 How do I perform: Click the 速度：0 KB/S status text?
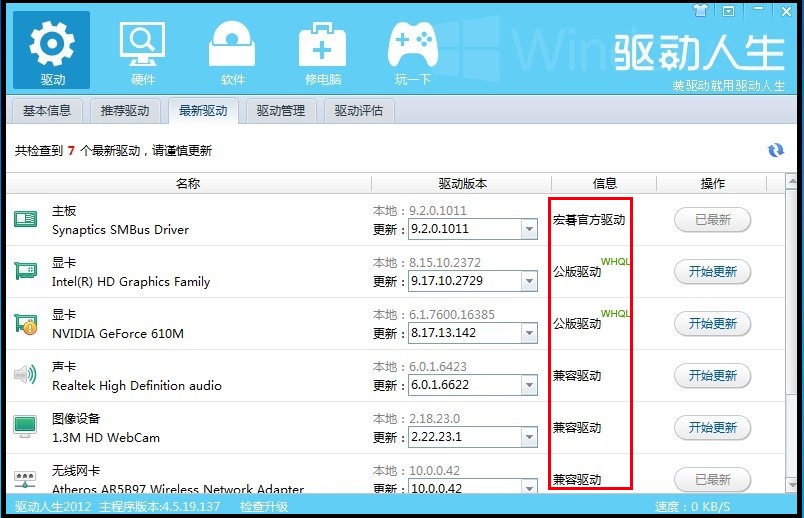pyautogui.click(x=692, y=507)
